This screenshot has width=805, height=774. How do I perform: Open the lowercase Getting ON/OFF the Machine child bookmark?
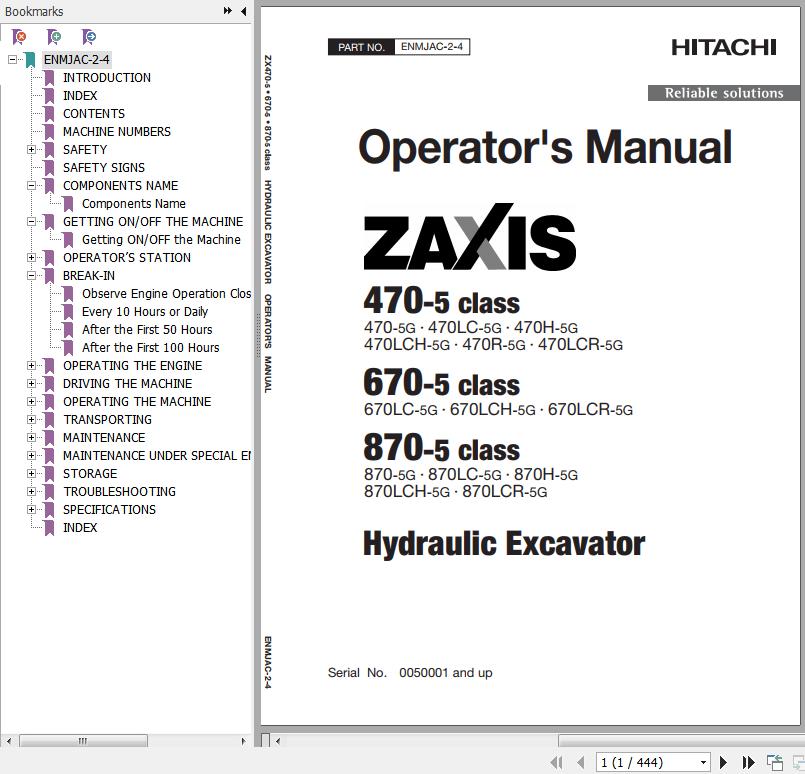pyautogui.click(x=161, y=240)
